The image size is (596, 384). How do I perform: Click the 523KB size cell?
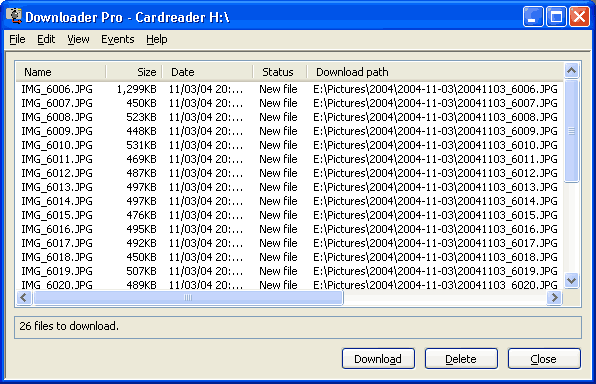141,117
